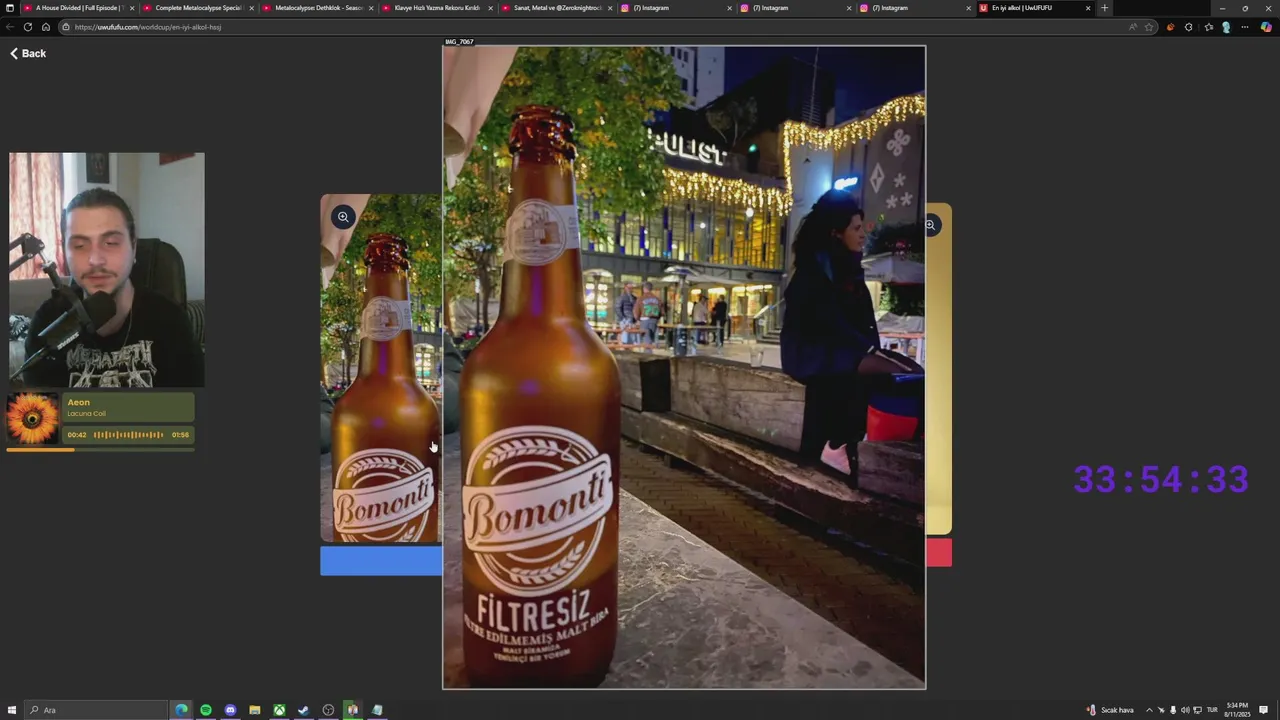Click the taskbar clock showing 5:34 PM
Viewport: 1280px width, 720px height.
point(1238,710)
